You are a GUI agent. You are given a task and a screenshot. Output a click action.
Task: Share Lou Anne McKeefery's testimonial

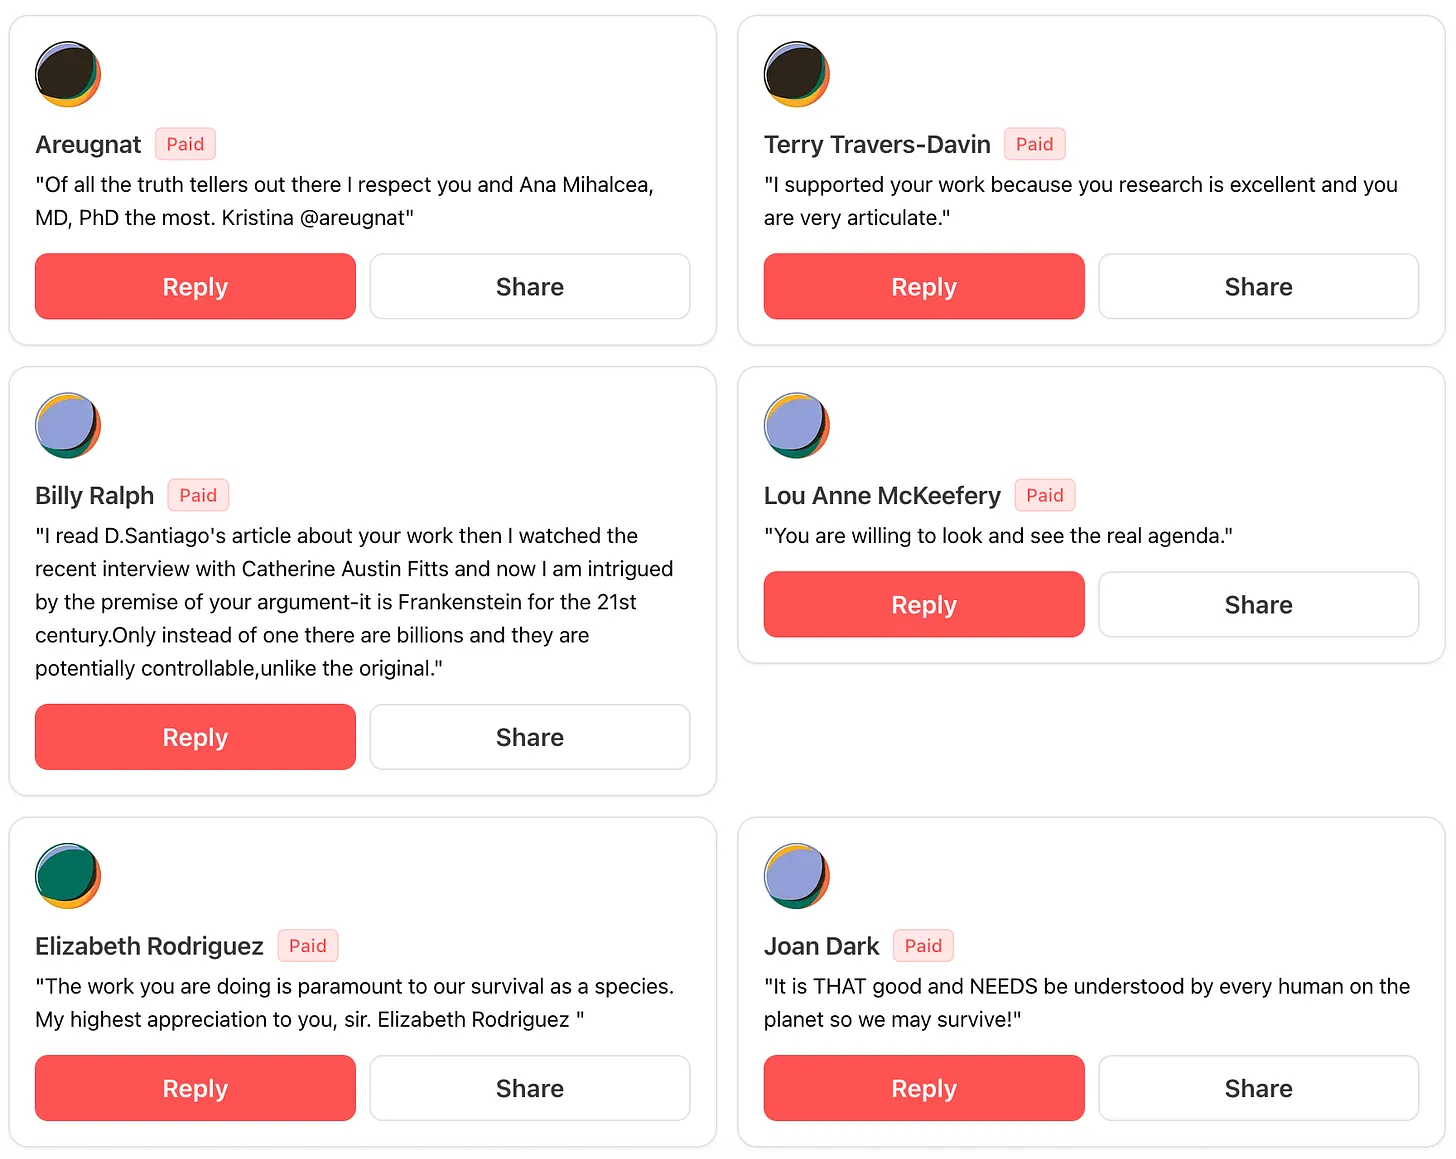(x=1258, y=605)
